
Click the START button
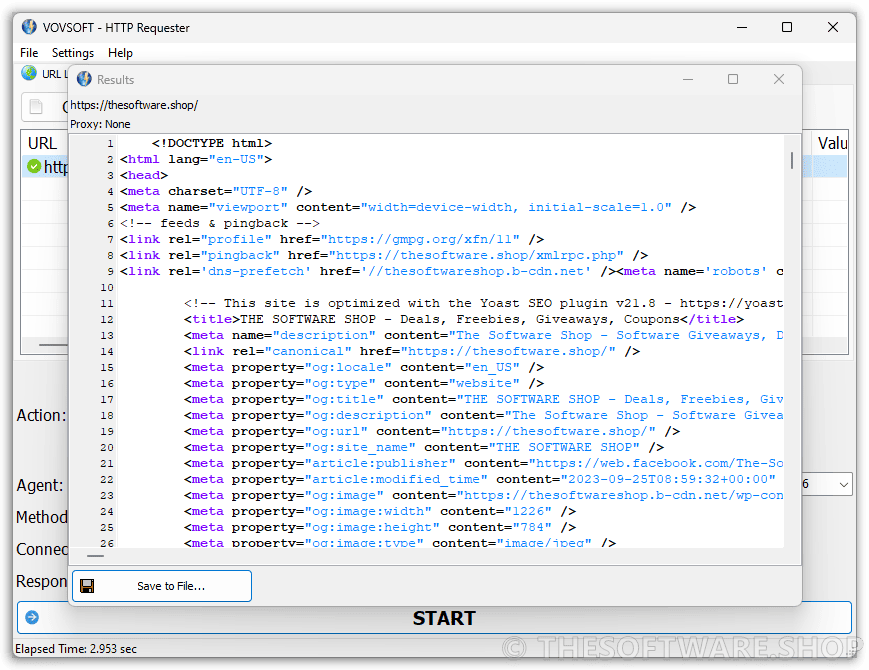point(434,617)
